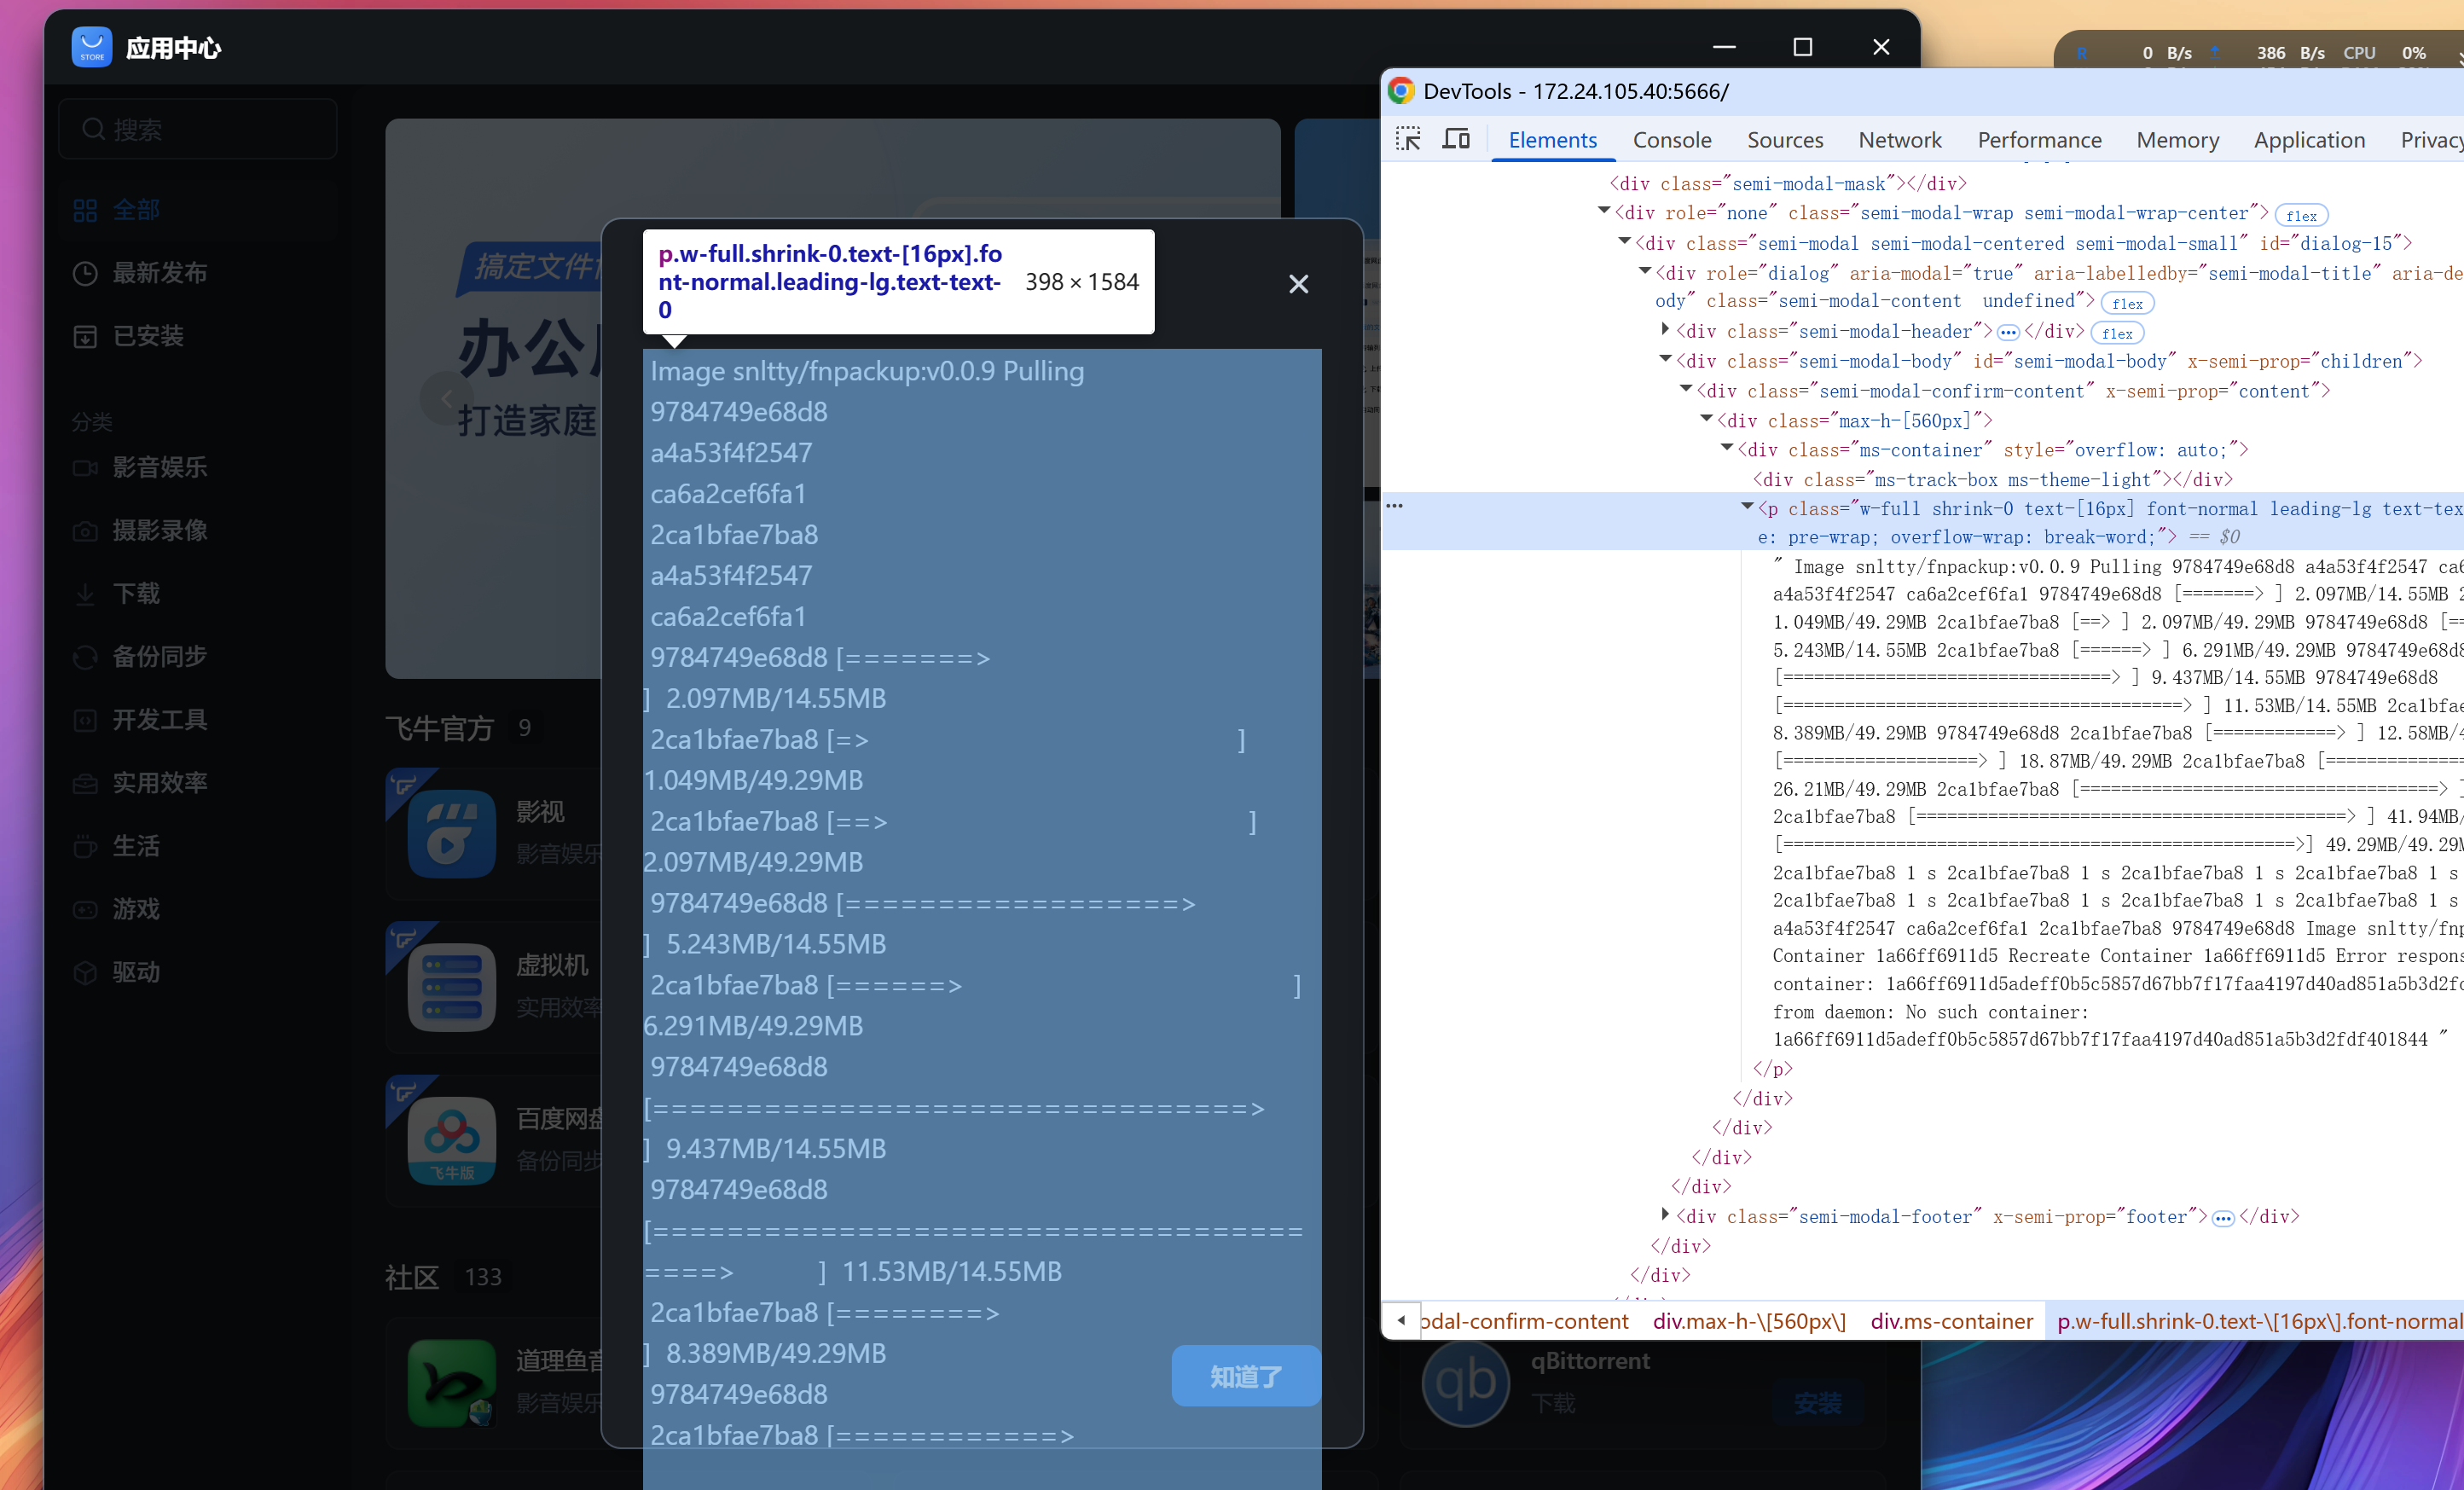Click the app store logo icon
The width and height of the screenshot is (2464, 1490).
[91, 47]
